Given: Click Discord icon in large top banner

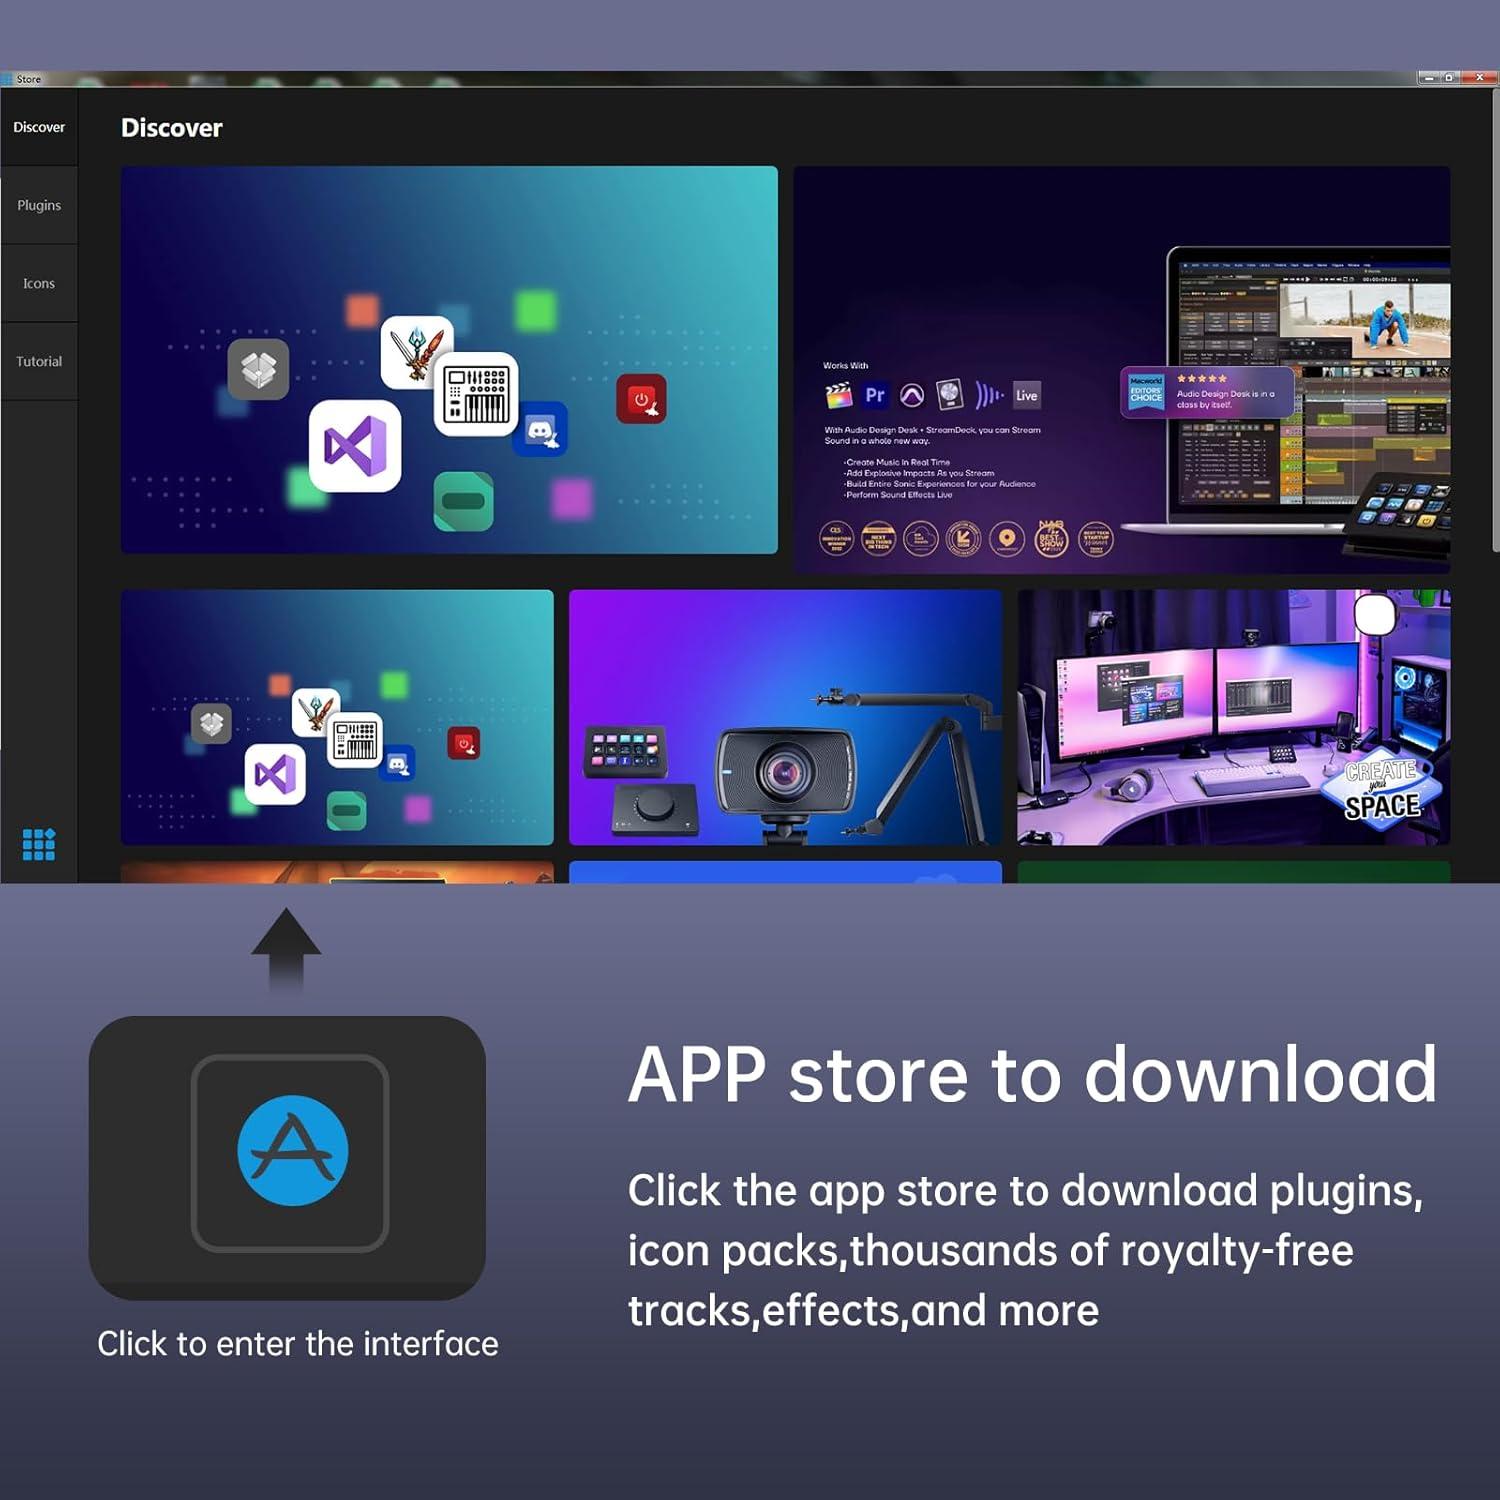Looking at the screenshot, I should [x=540, y=430].
